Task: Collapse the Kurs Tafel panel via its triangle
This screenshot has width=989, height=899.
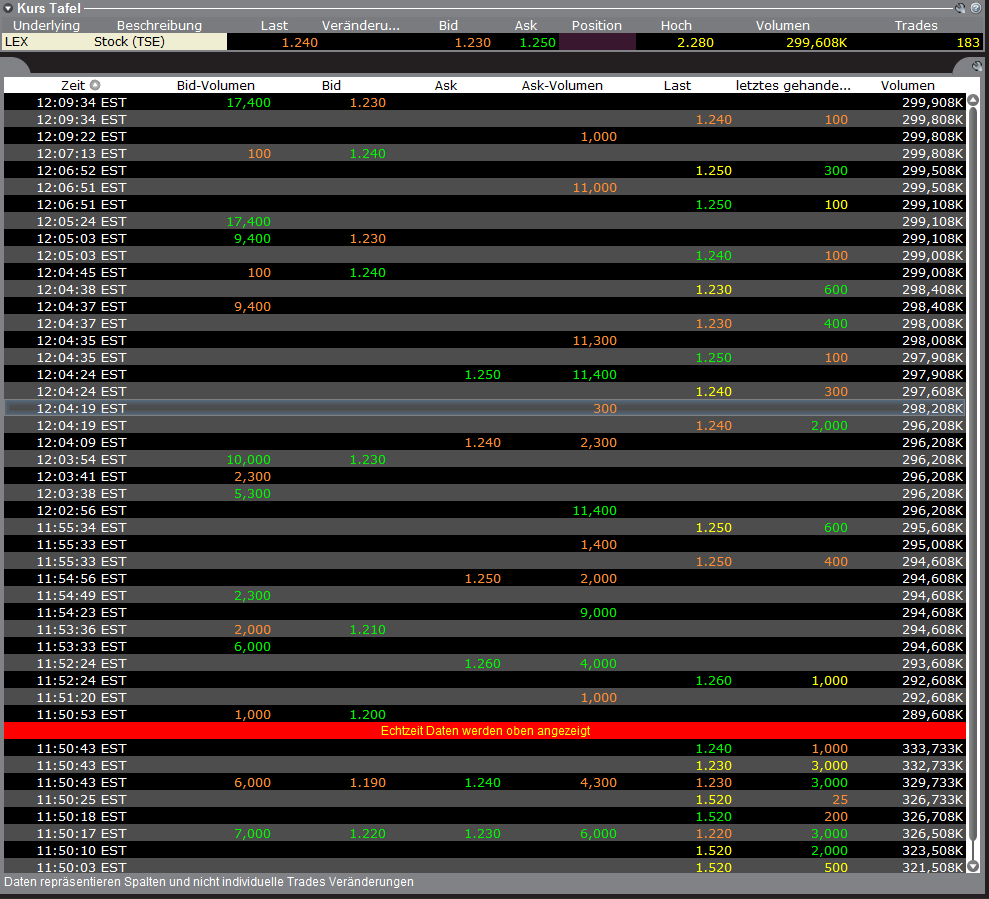Action: 8,8
